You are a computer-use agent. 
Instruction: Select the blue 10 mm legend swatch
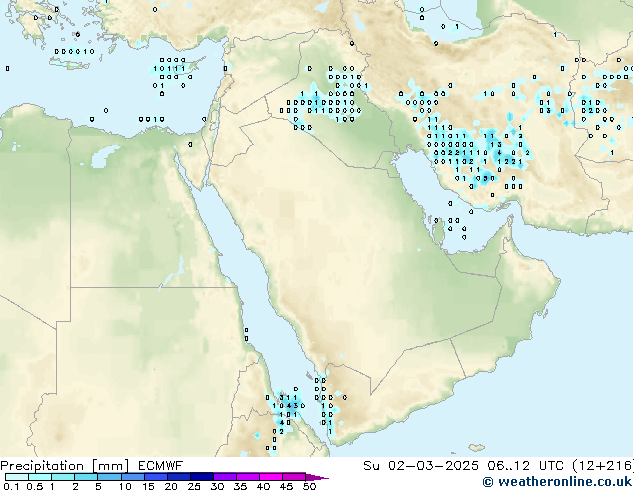133,477
